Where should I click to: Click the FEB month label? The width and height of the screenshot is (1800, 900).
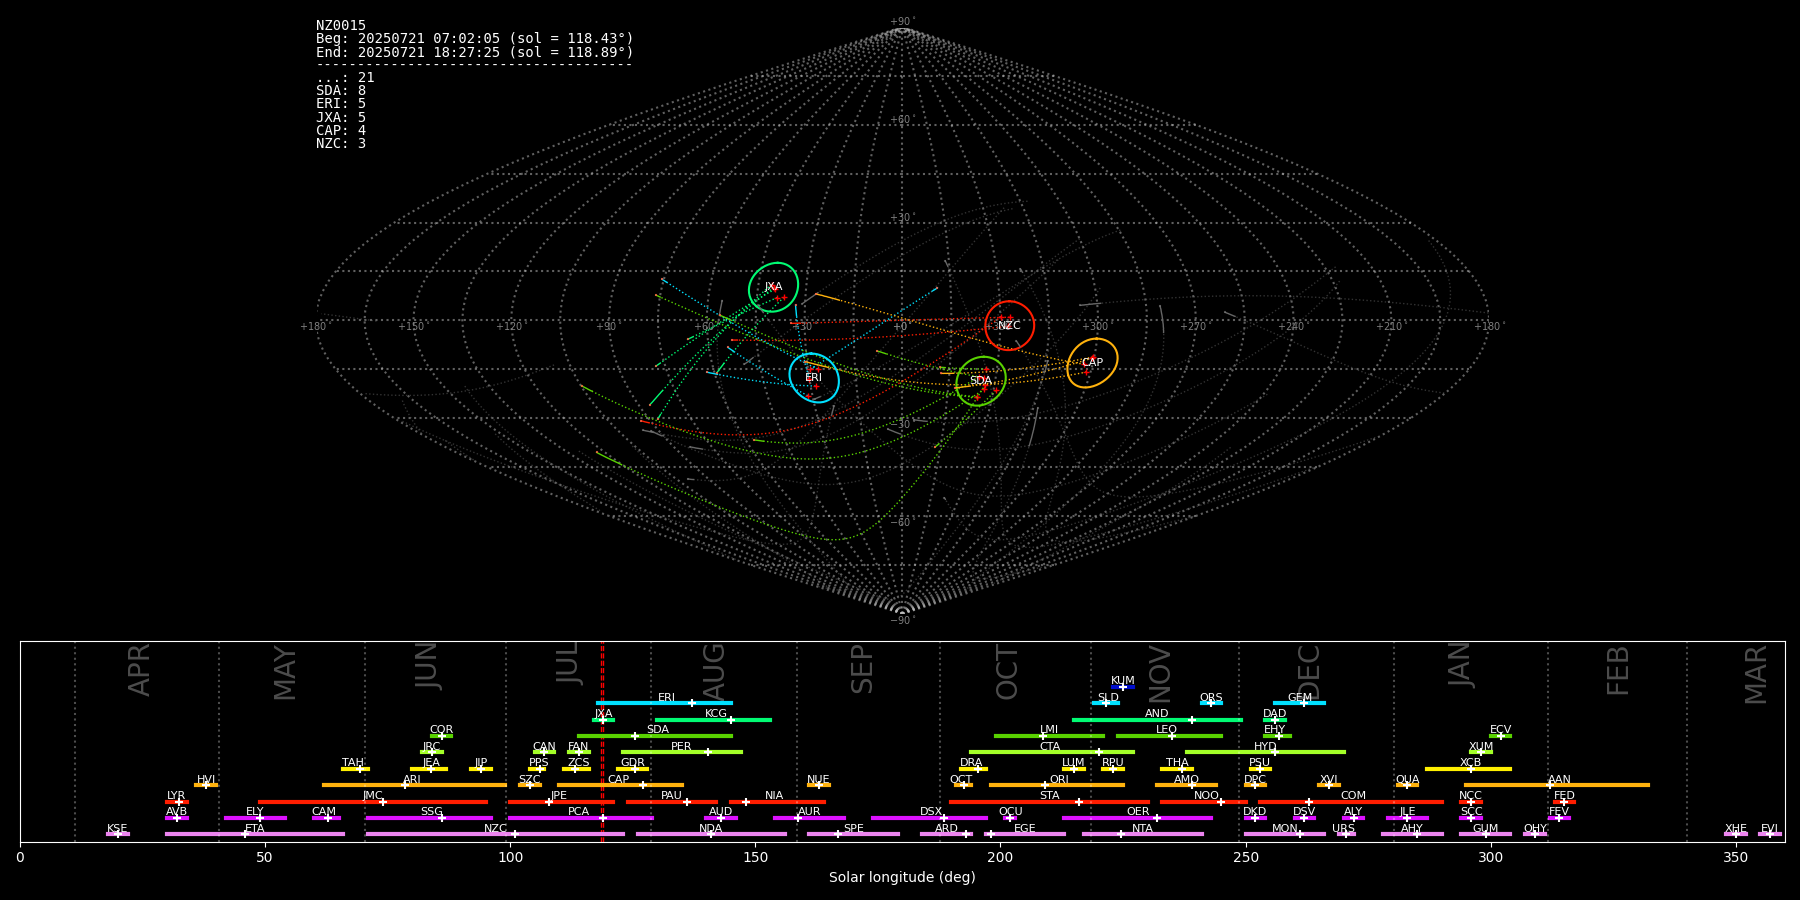pyautogui.click(x=1618, y=670)
